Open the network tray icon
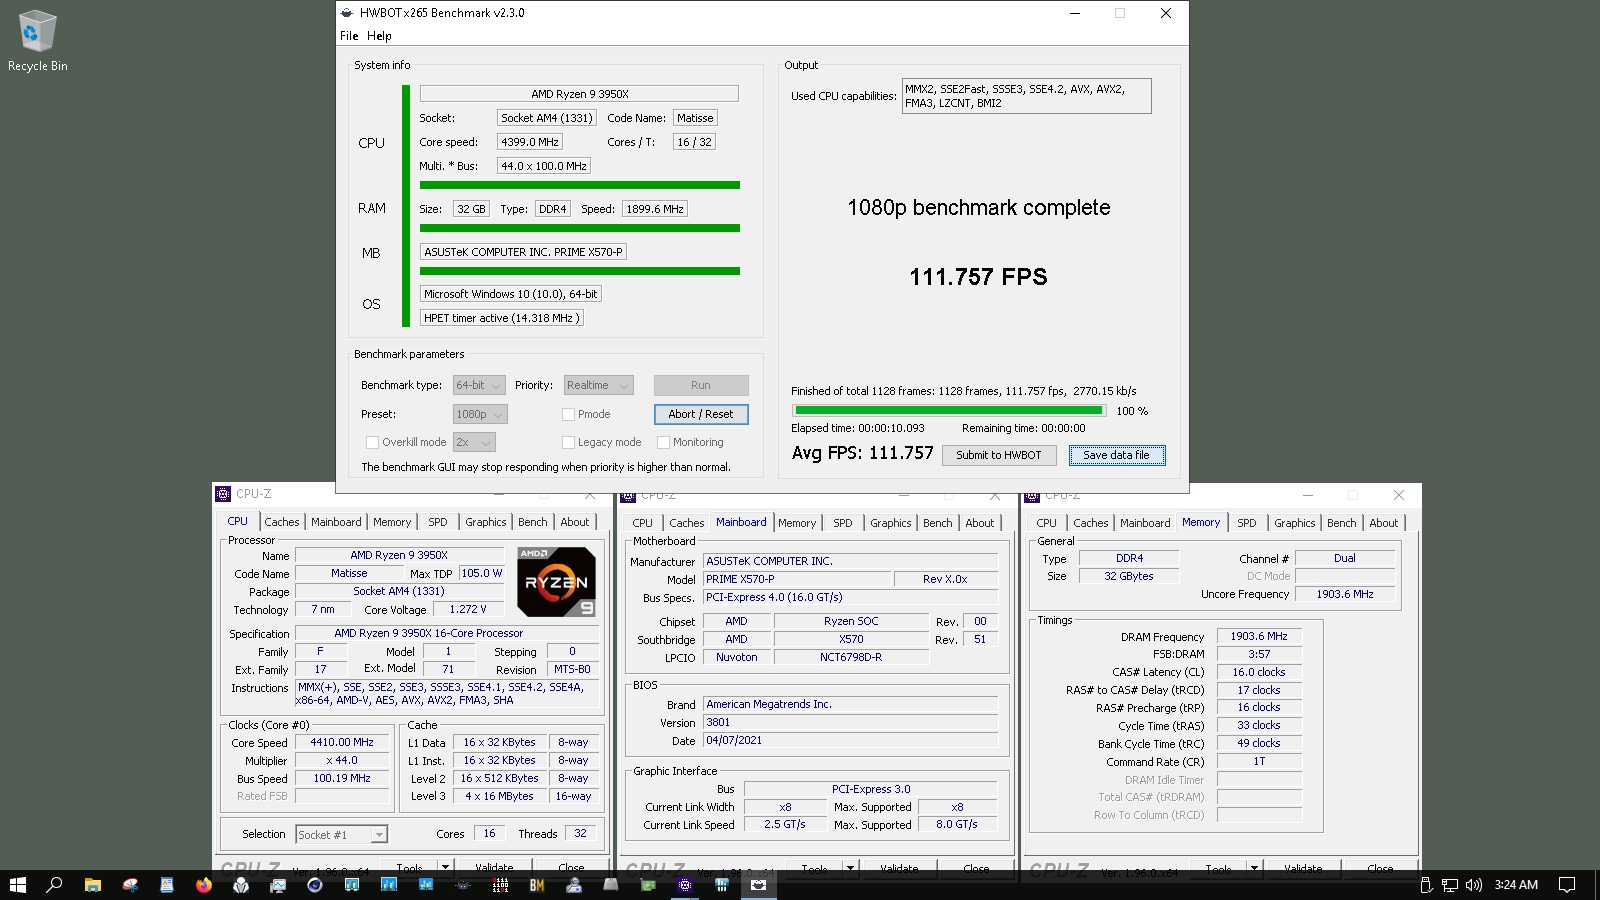 [x=1450, y=885]
